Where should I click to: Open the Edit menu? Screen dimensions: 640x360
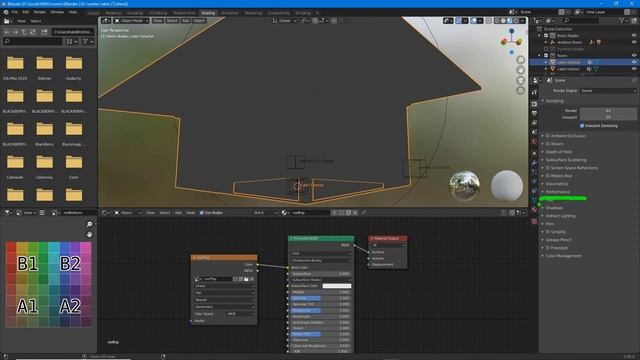pyautogui.click(x=26, y=12)
